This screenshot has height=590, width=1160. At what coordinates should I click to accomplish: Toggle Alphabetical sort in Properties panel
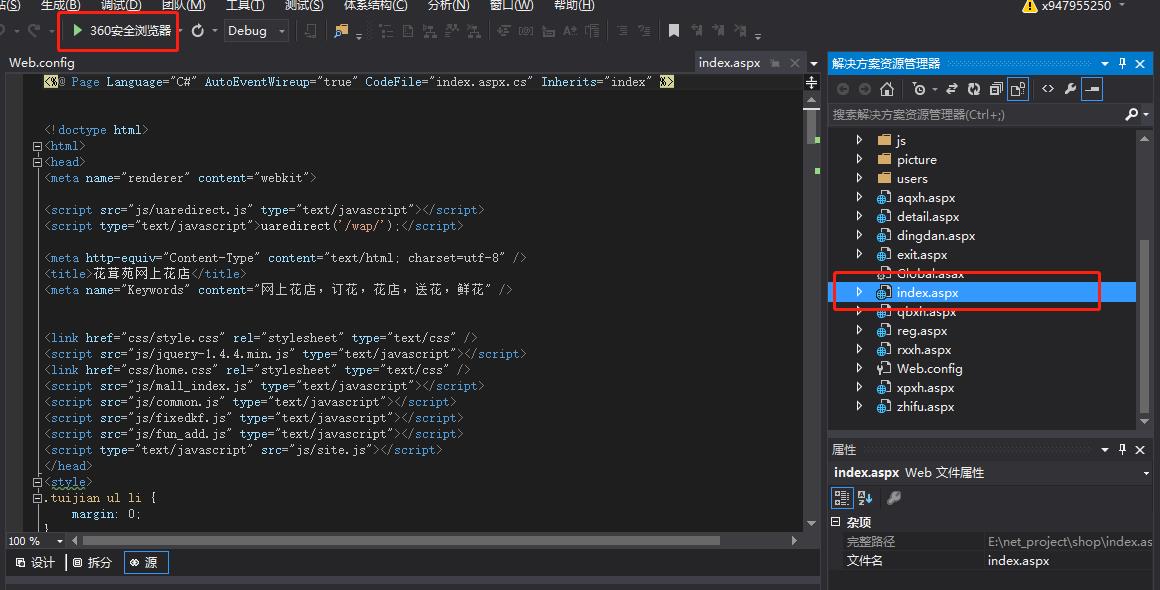tap(865, 498)
